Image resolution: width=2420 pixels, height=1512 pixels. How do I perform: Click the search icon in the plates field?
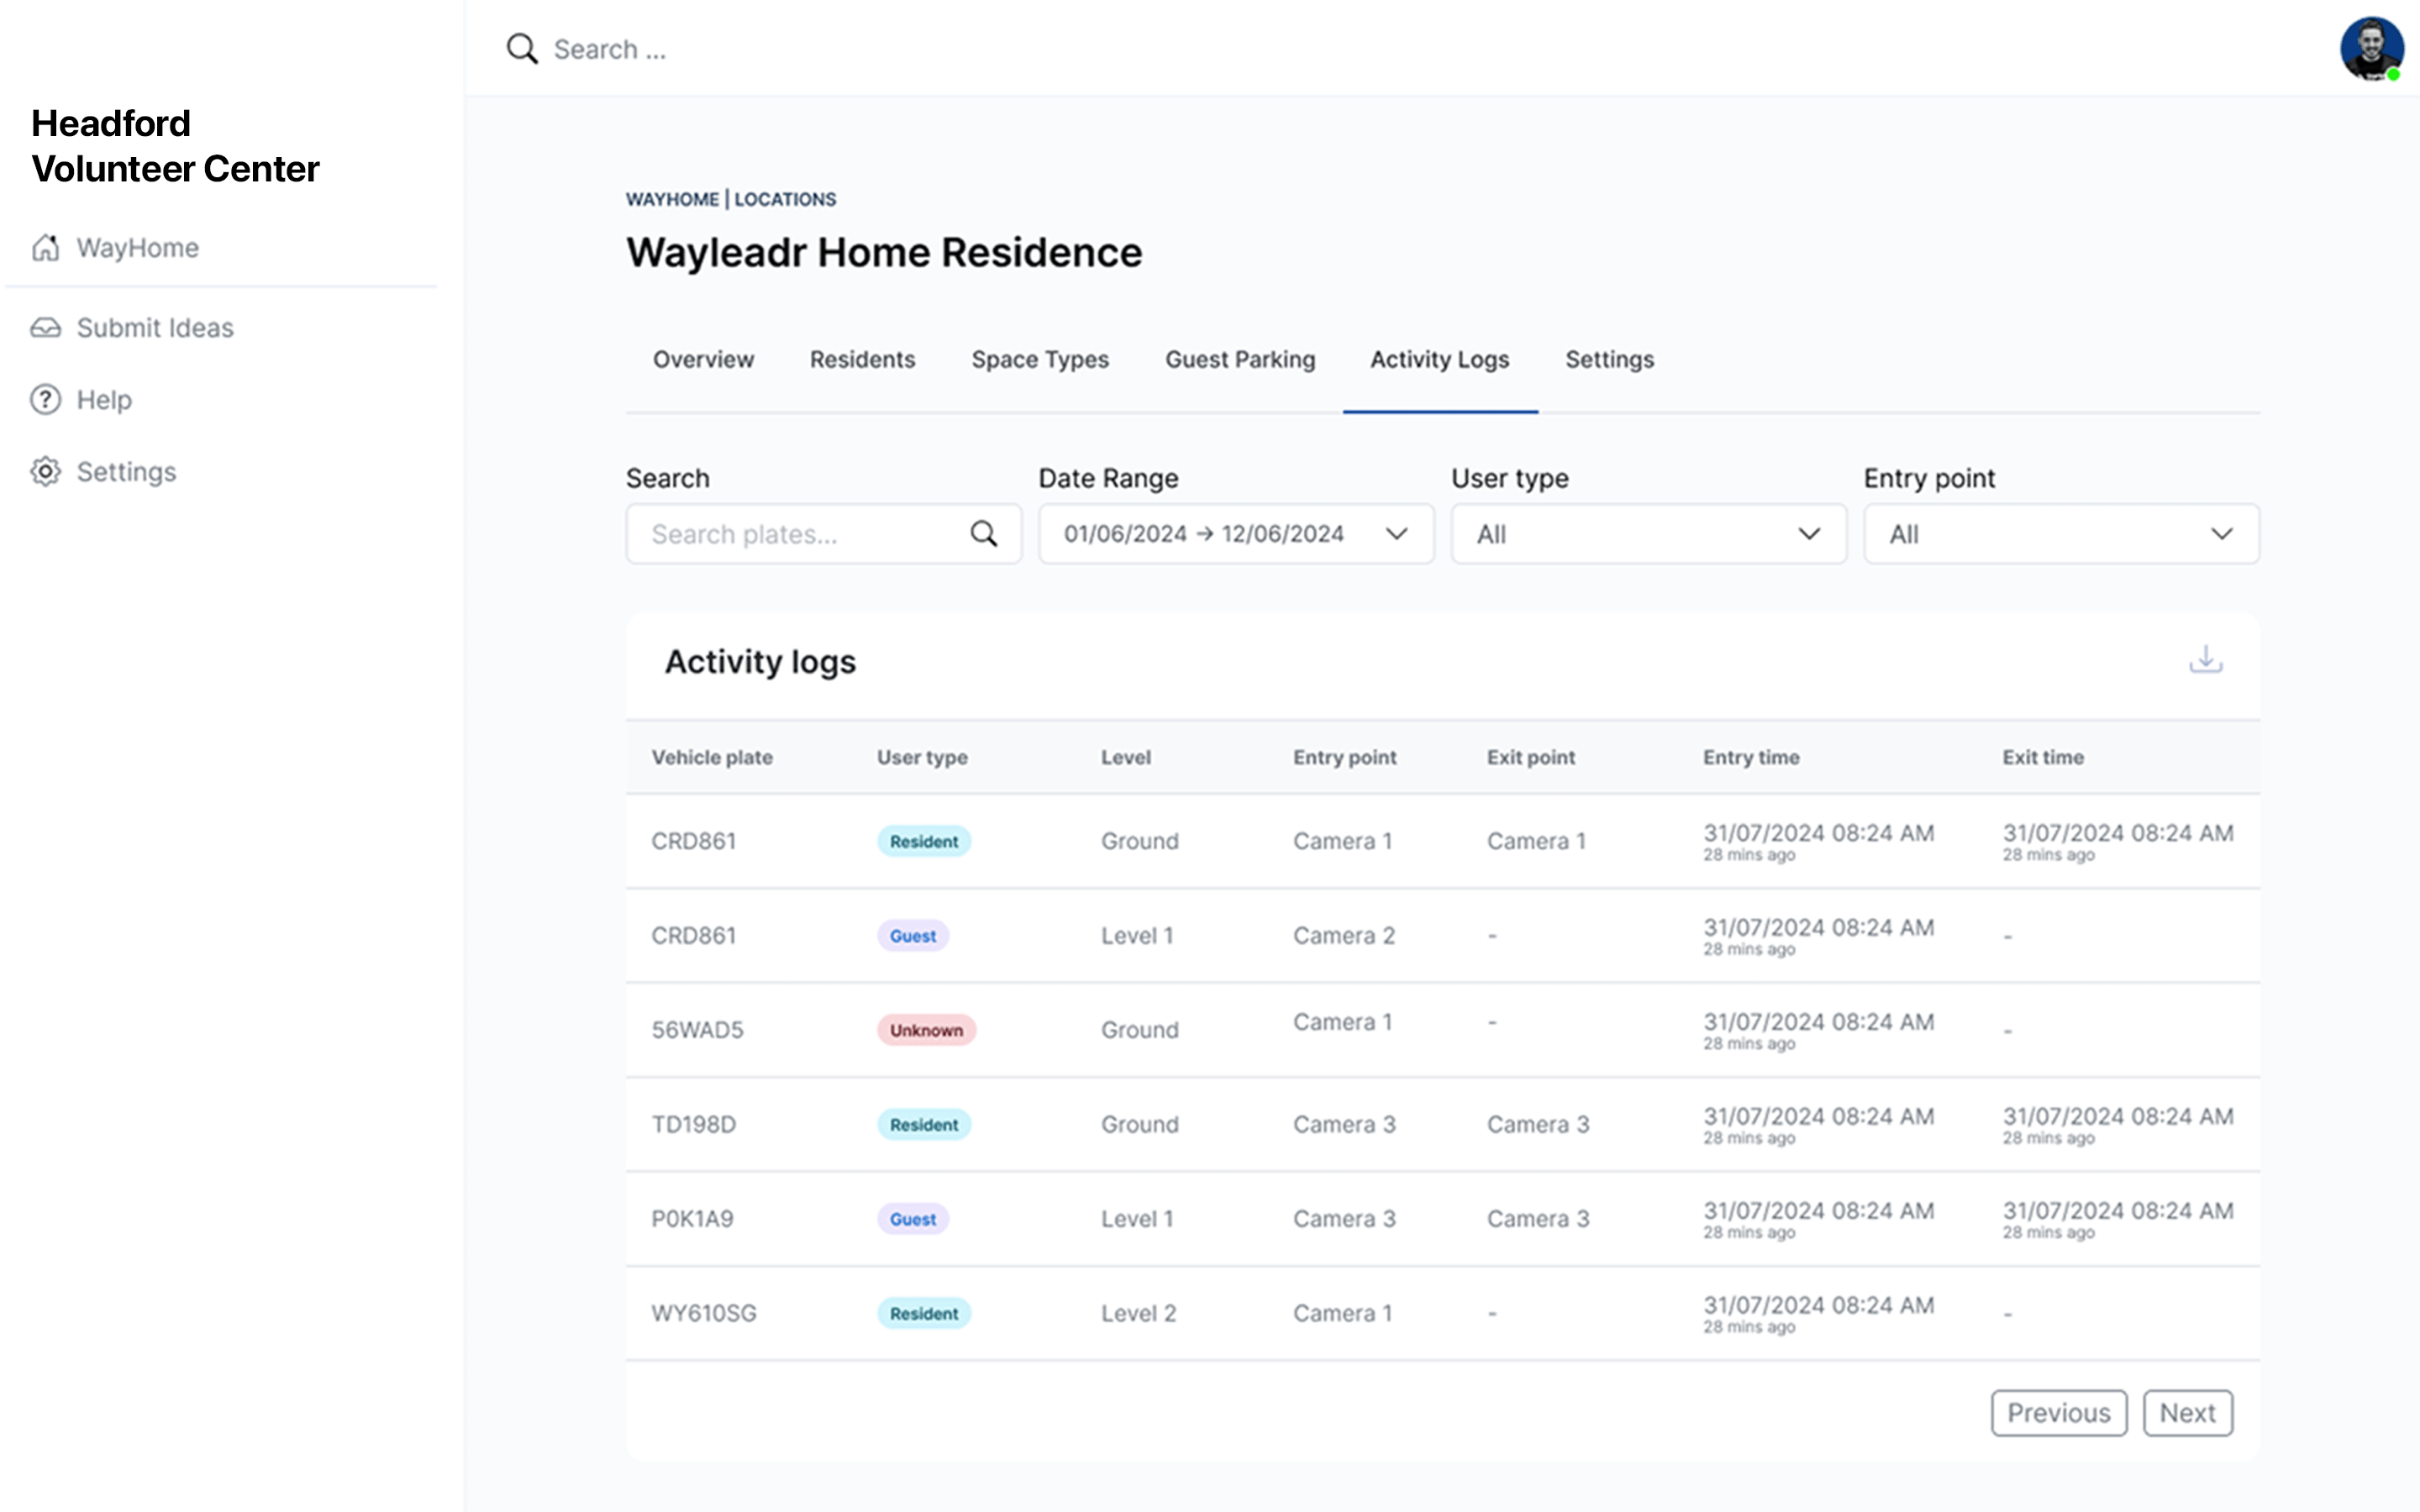pyautogui.click(x=984, y=534)
